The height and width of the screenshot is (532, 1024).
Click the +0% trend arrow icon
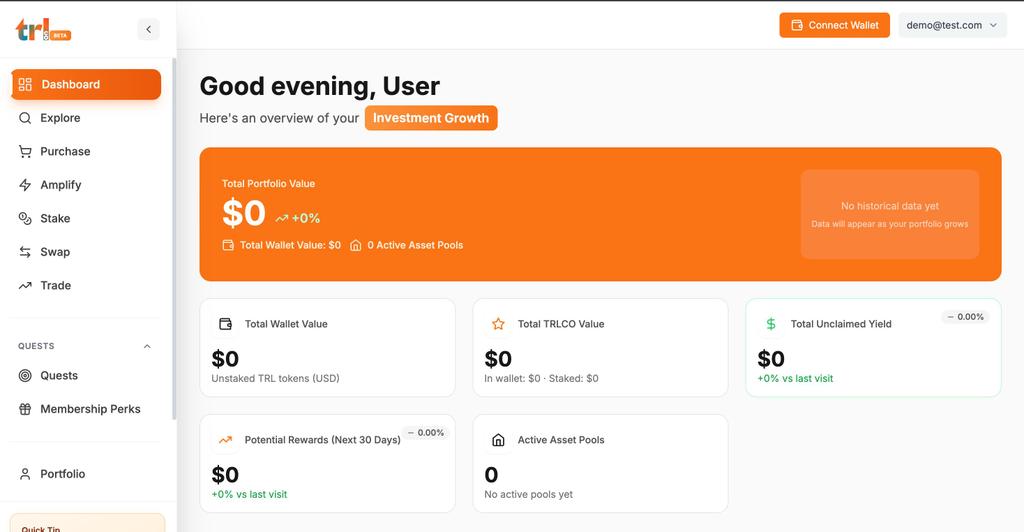[x=281, y=219]
